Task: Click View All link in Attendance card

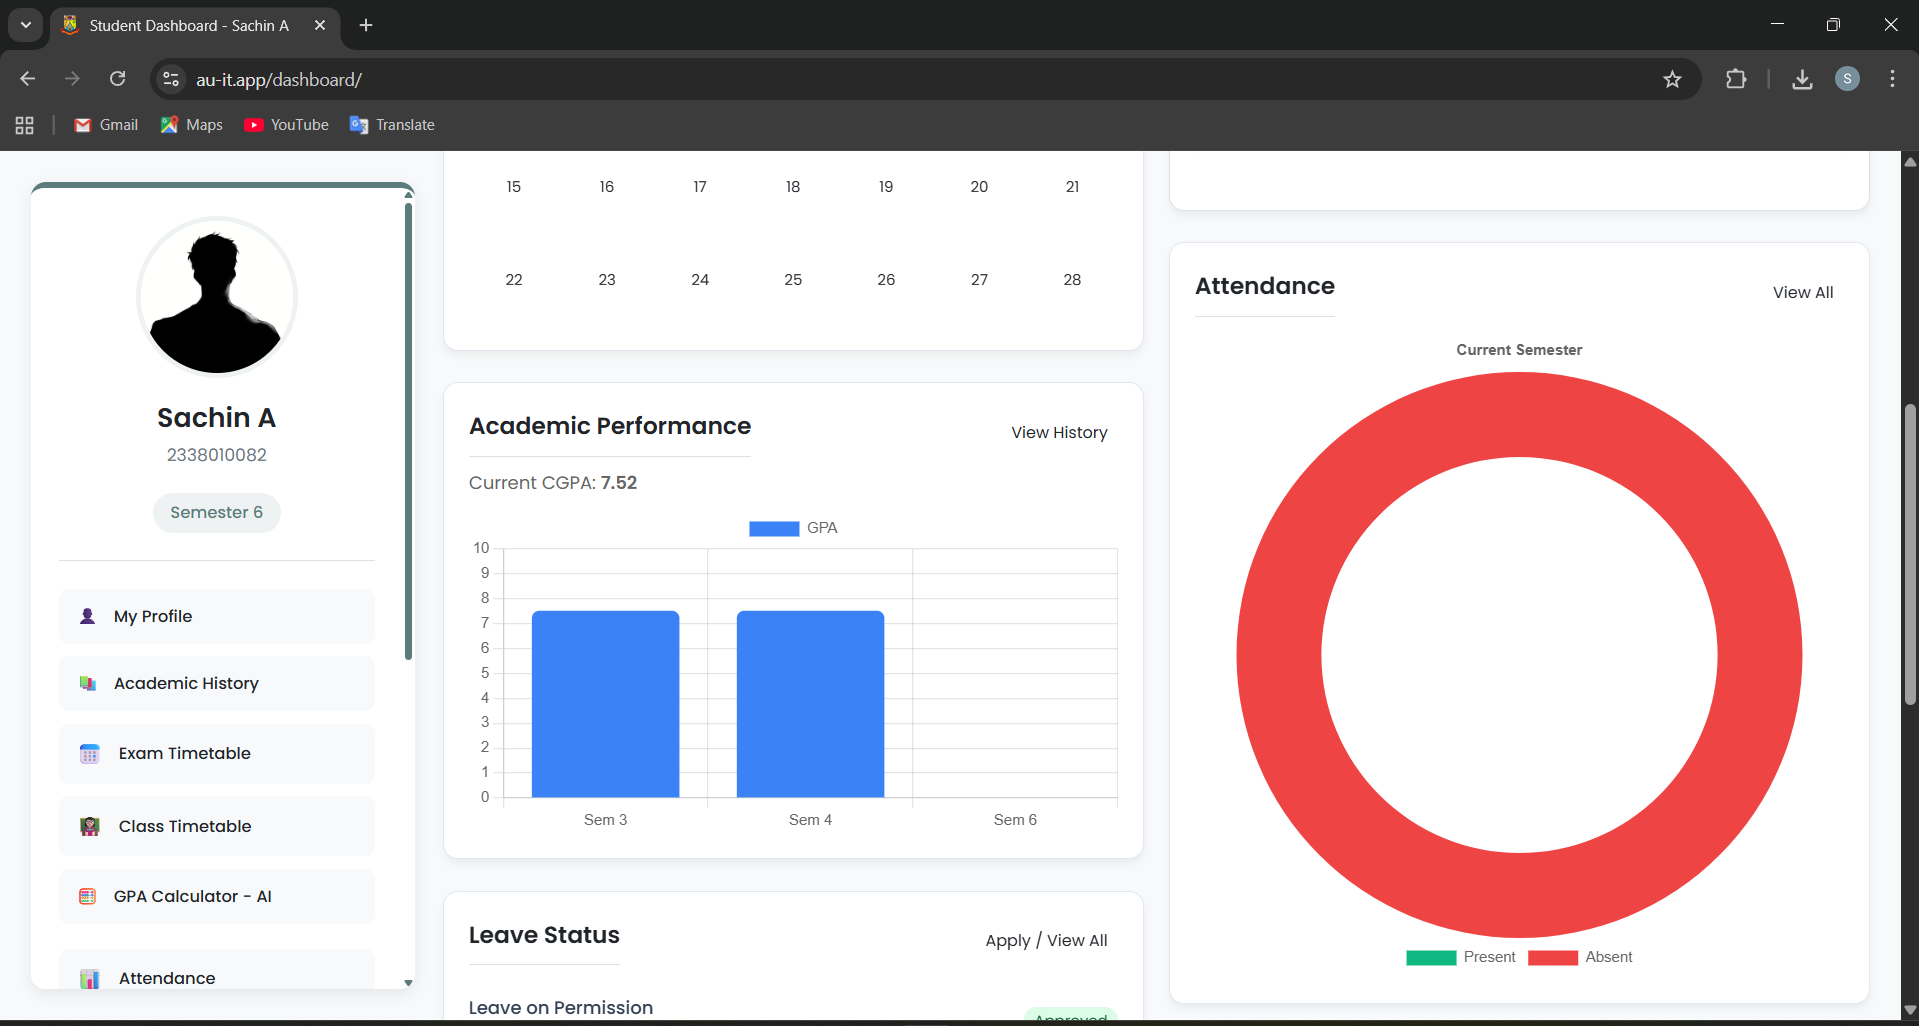Action: pos(1802,293)
